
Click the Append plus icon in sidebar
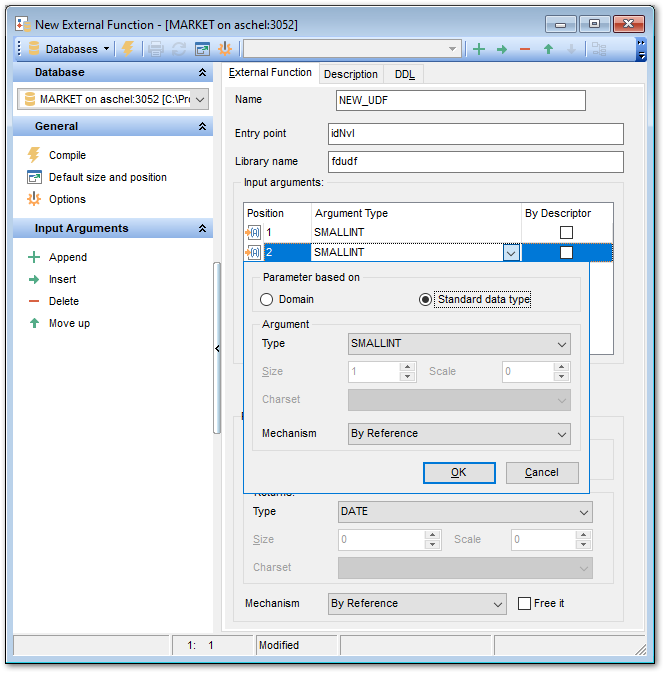(34, 257)
